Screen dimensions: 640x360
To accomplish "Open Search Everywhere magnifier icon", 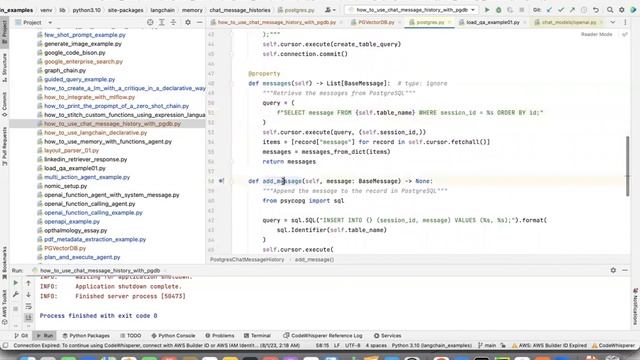I will (610, 10).
